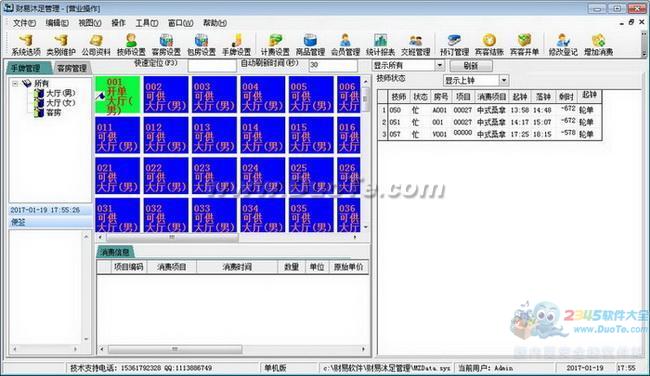Viewport: 650px width, 376px height.
Task: Click the 快速定位 input field
Action: tap(212, 65)
